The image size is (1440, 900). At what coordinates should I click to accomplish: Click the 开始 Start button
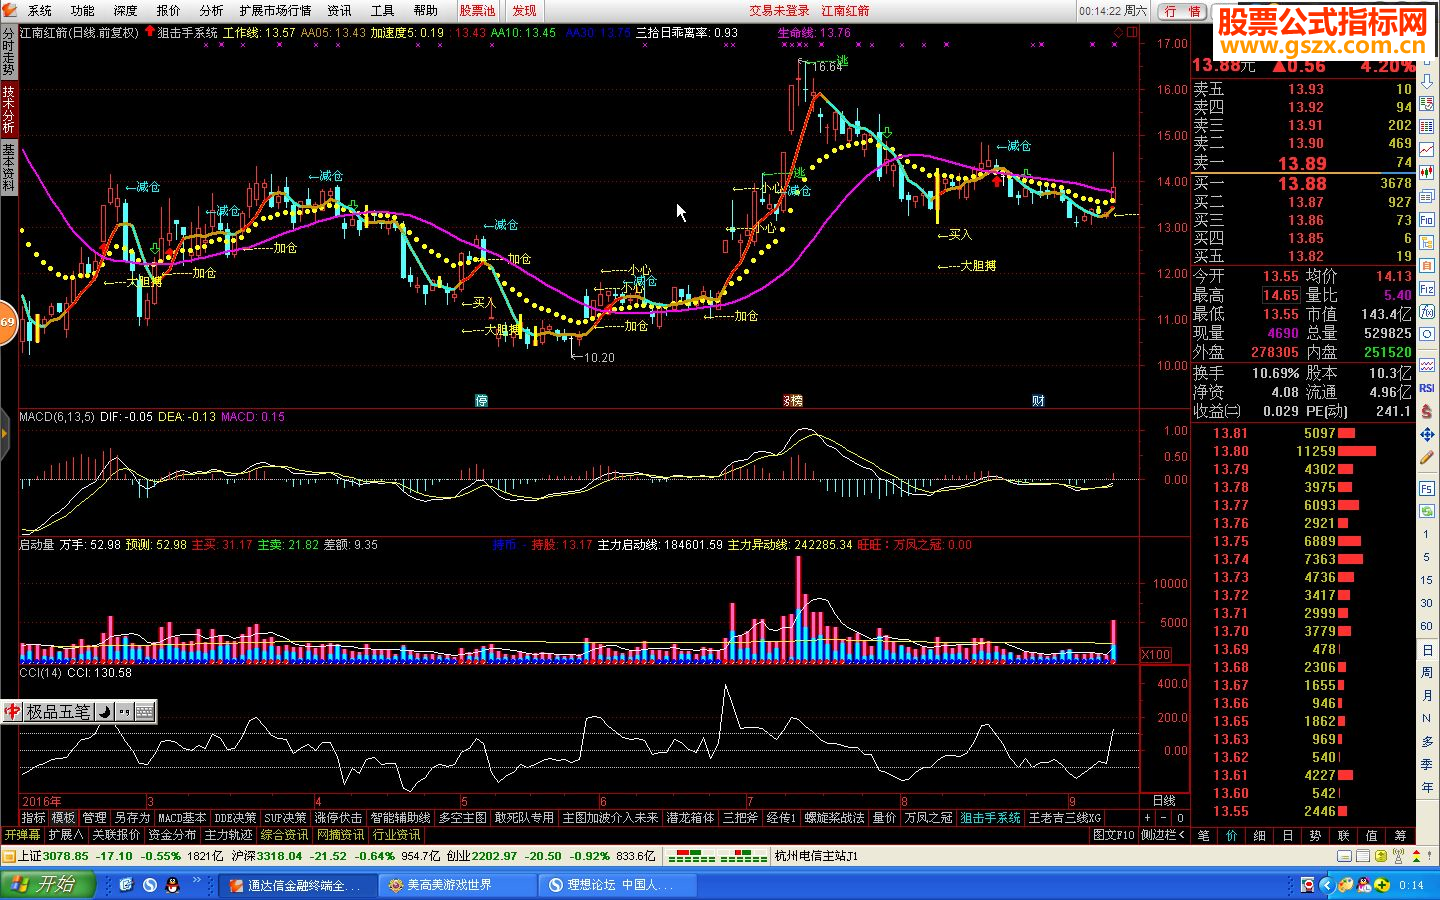[47, 884]
